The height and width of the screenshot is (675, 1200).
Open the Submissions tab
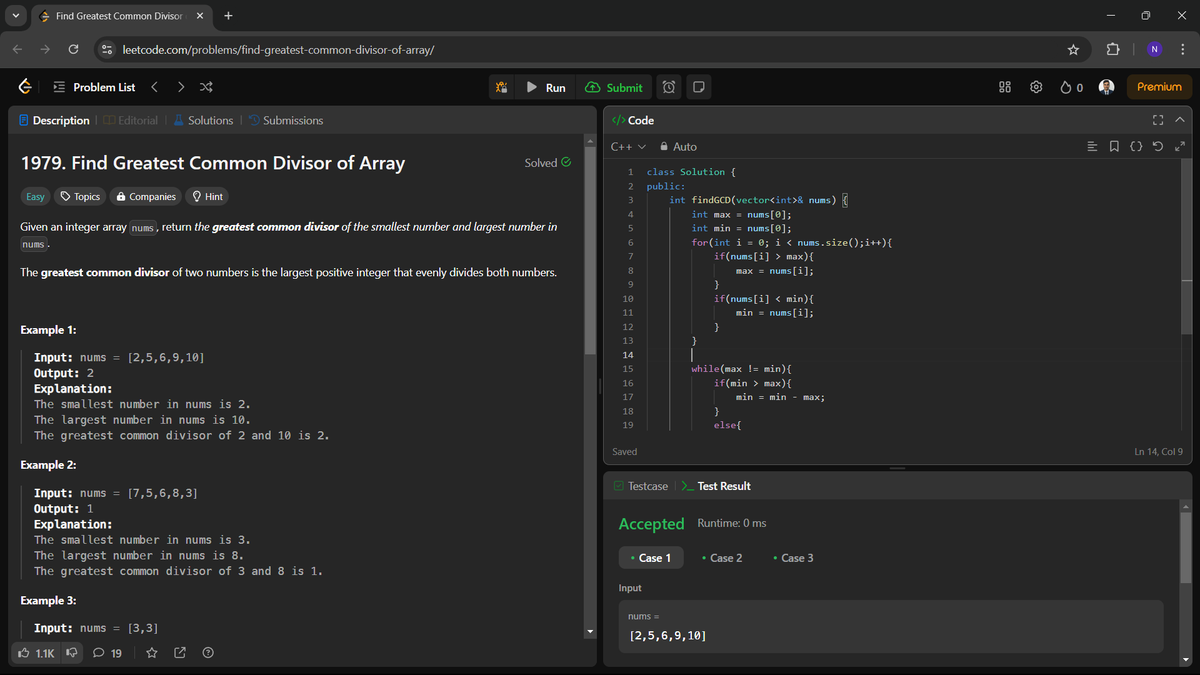[285, 120]
